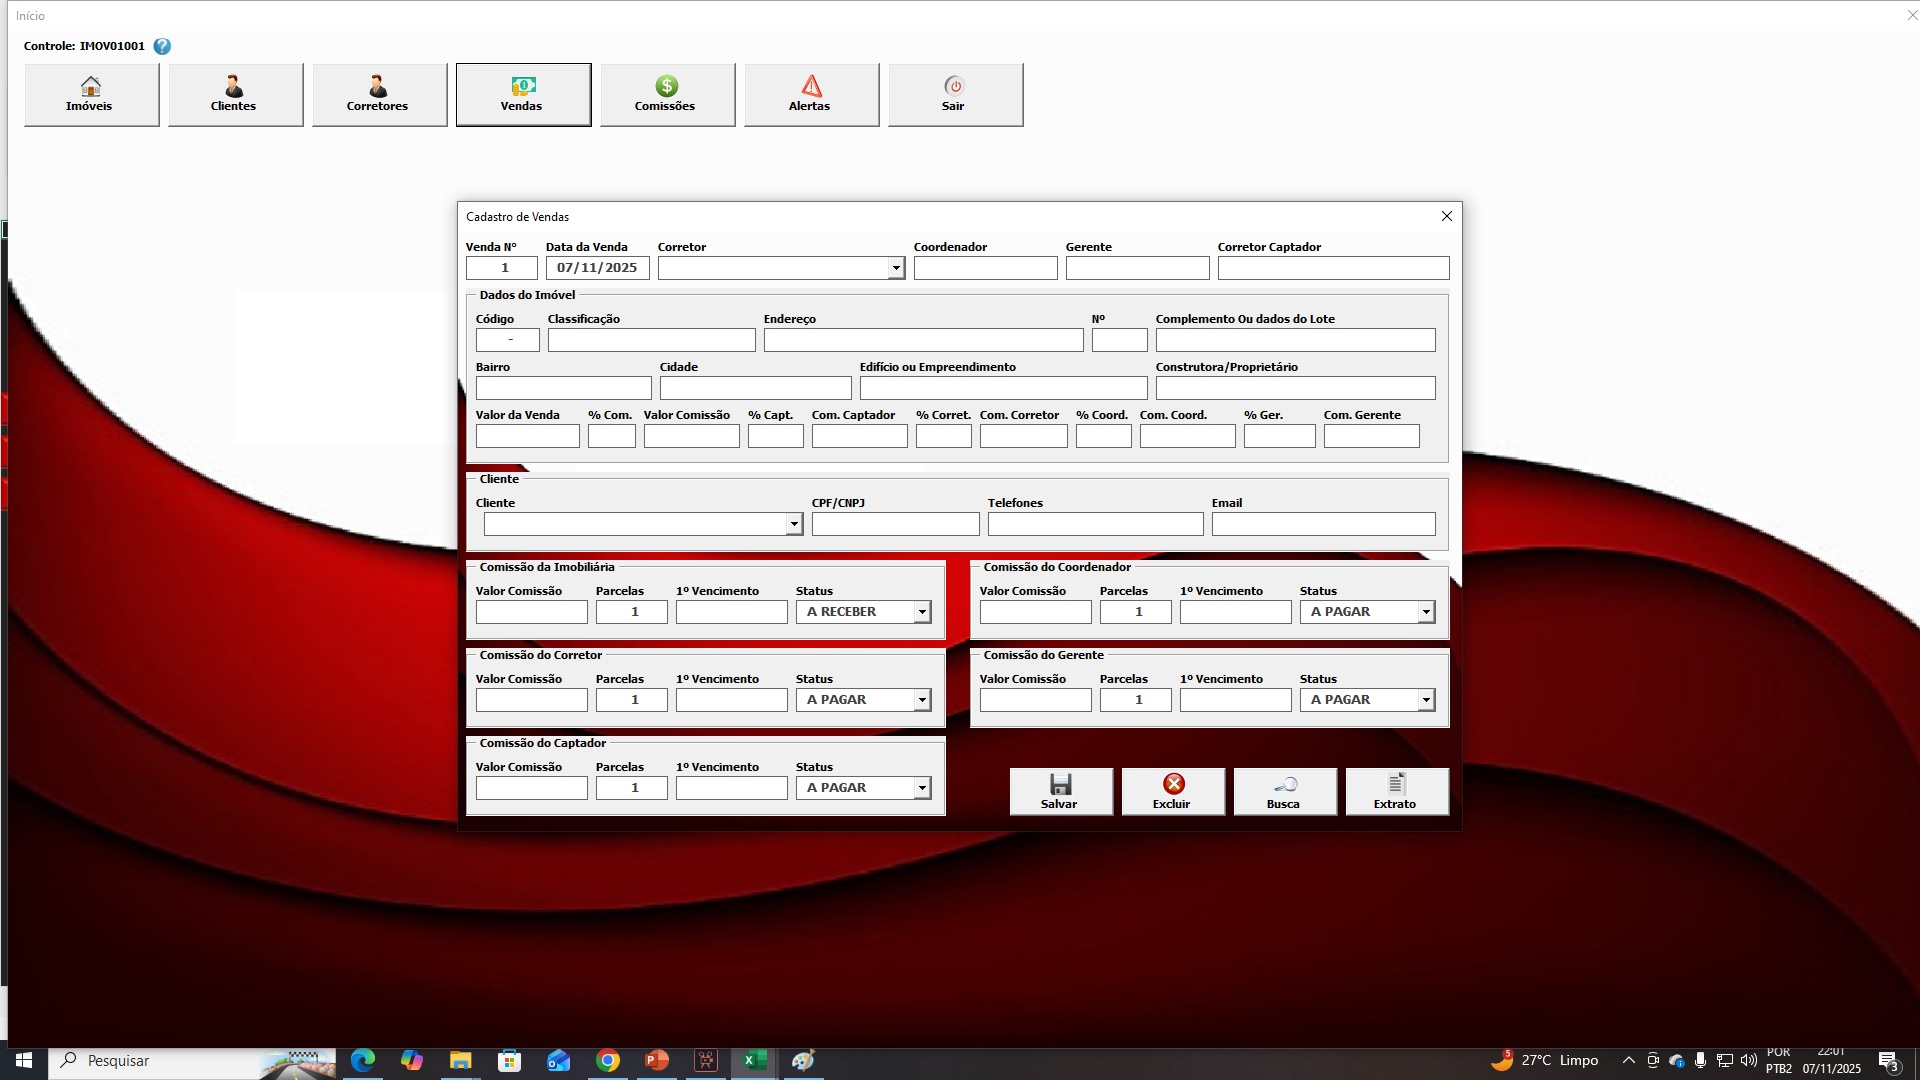
Task: Open the Alertas module
Action: coord(811,95)
